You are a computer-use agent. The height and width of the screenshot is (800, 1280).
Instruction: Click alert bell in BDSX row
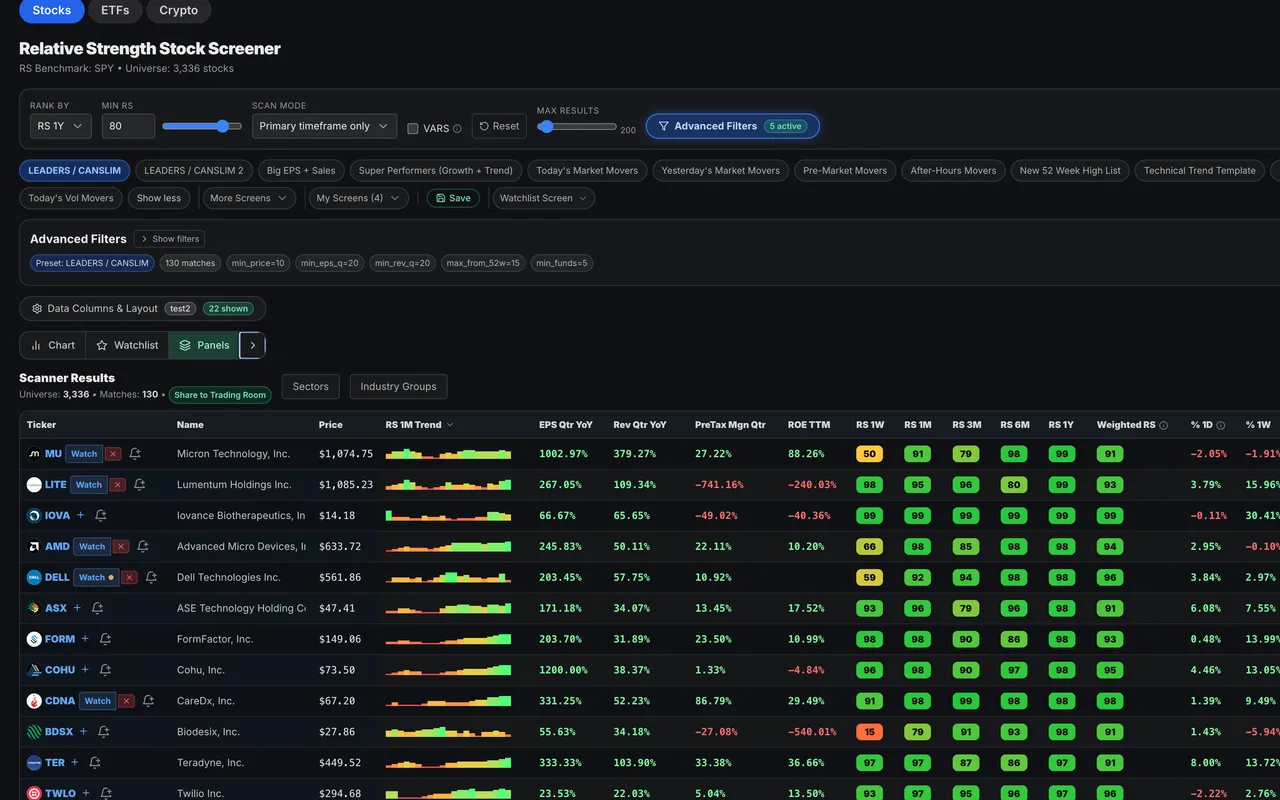(103, 732)
